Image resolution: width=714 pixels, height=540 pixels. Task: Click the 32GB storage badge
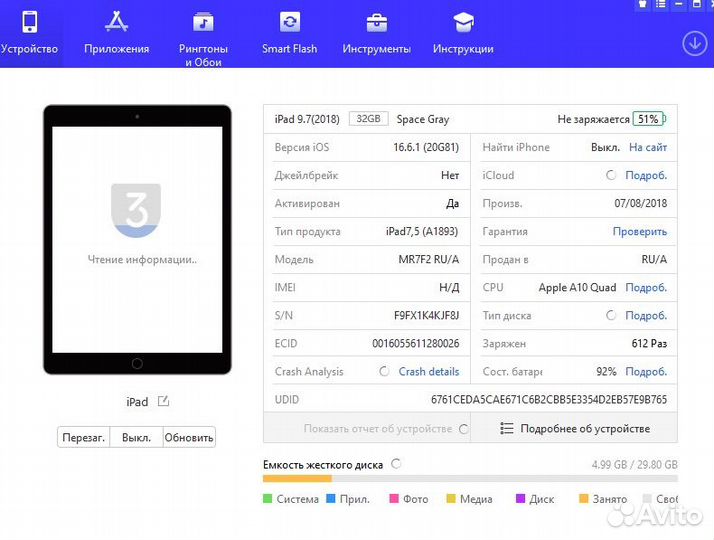[x=368, y=119]
